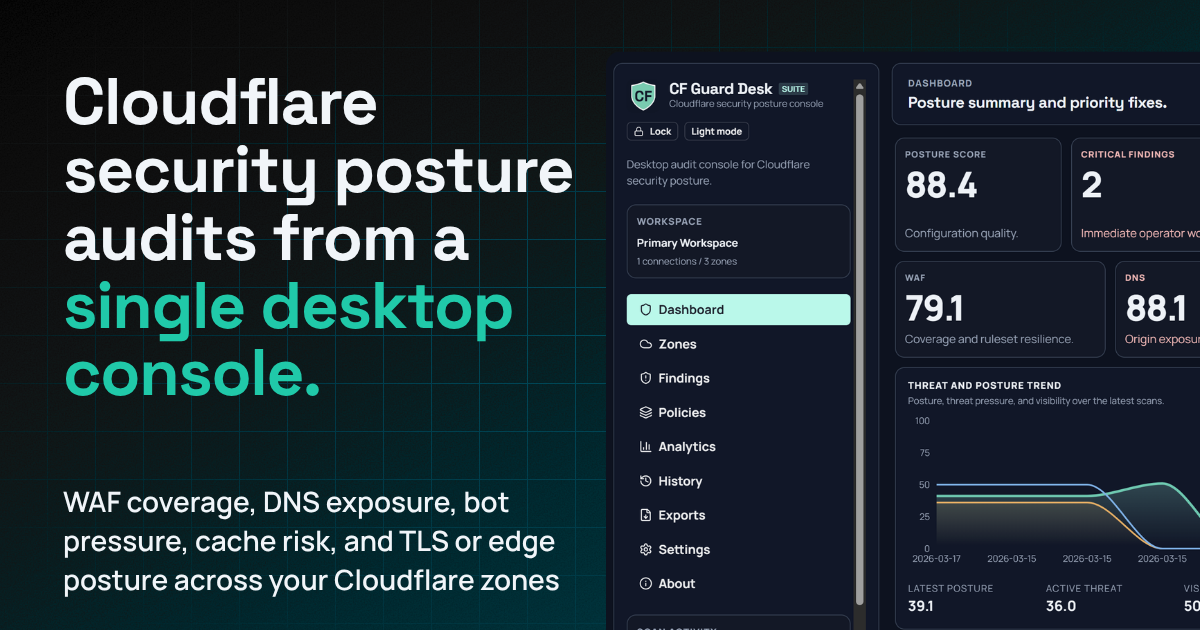The image size is (1200, 630).
Task: Click the 88.4 posture score value
Action: point(941,185)
